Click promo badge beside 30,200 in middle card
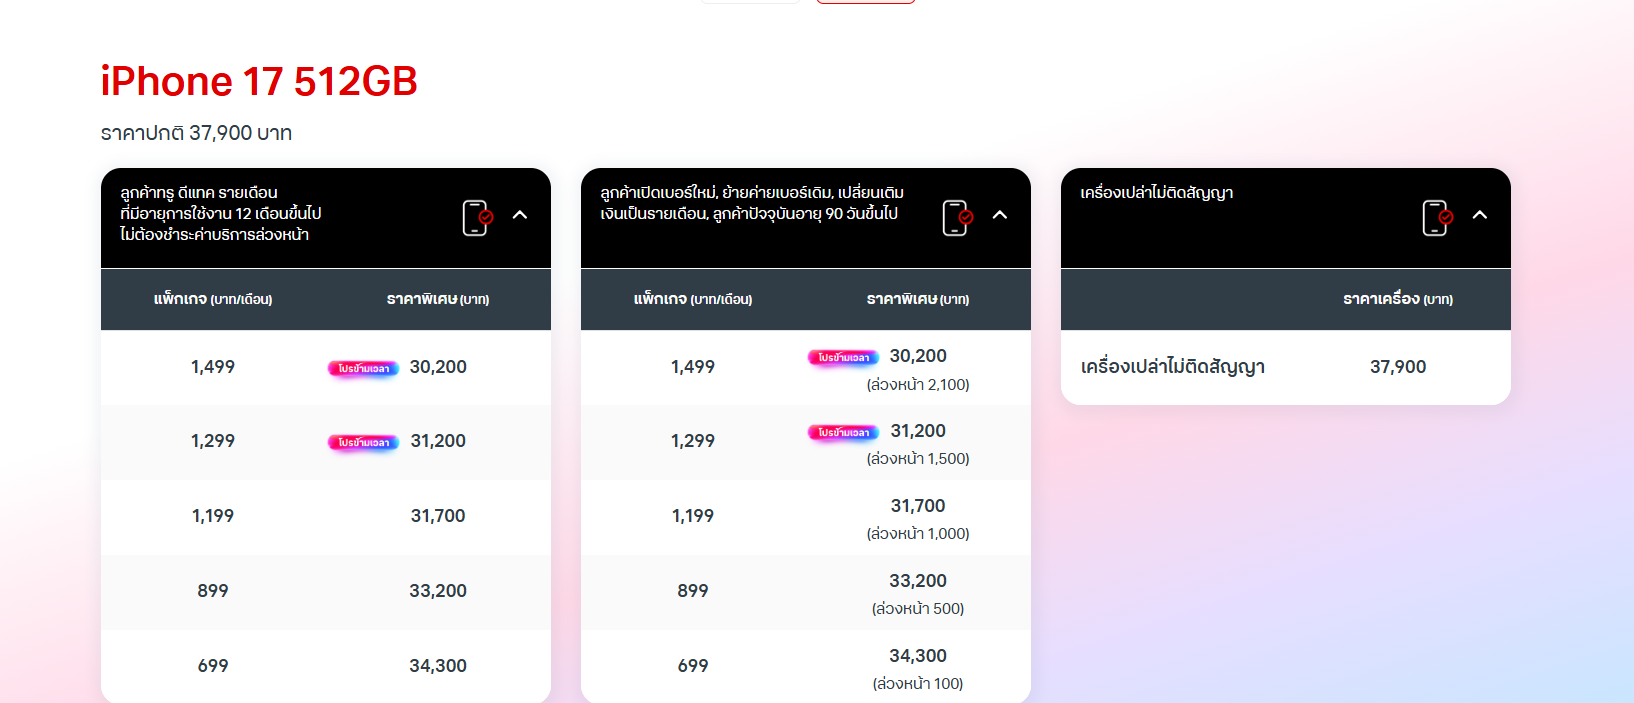This screenshot has width=1634, height=703. 843,357
